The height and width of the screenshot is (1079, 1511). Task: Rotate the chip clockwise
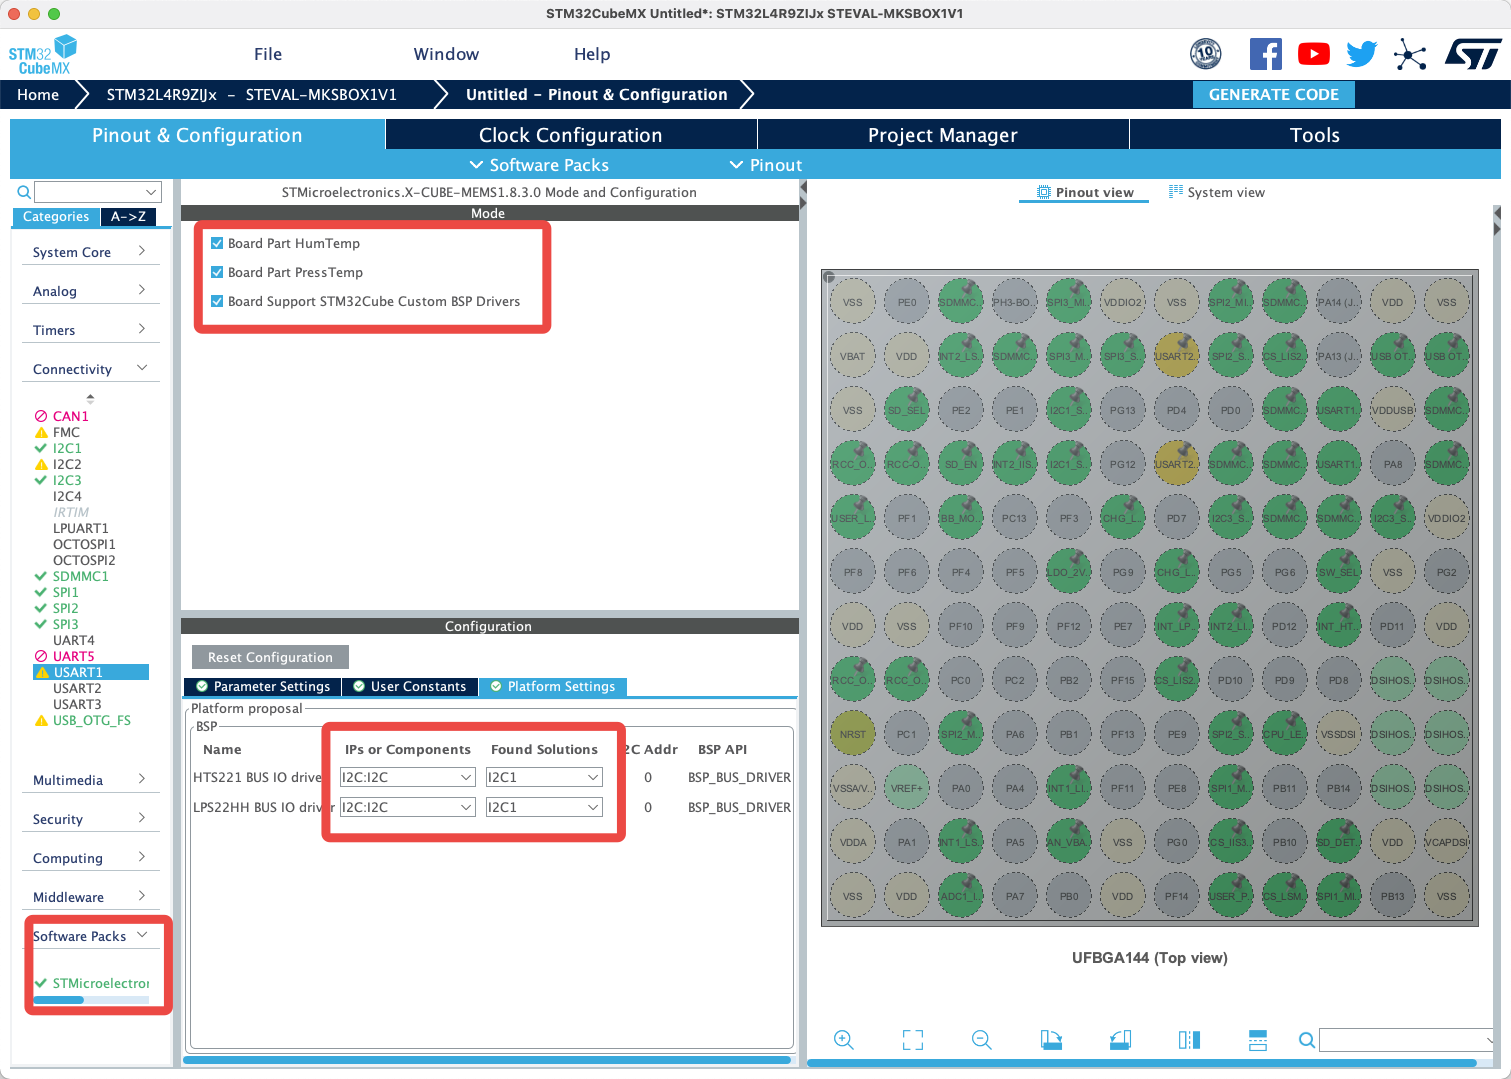pyautogui.click(x=1051, y=1040)
